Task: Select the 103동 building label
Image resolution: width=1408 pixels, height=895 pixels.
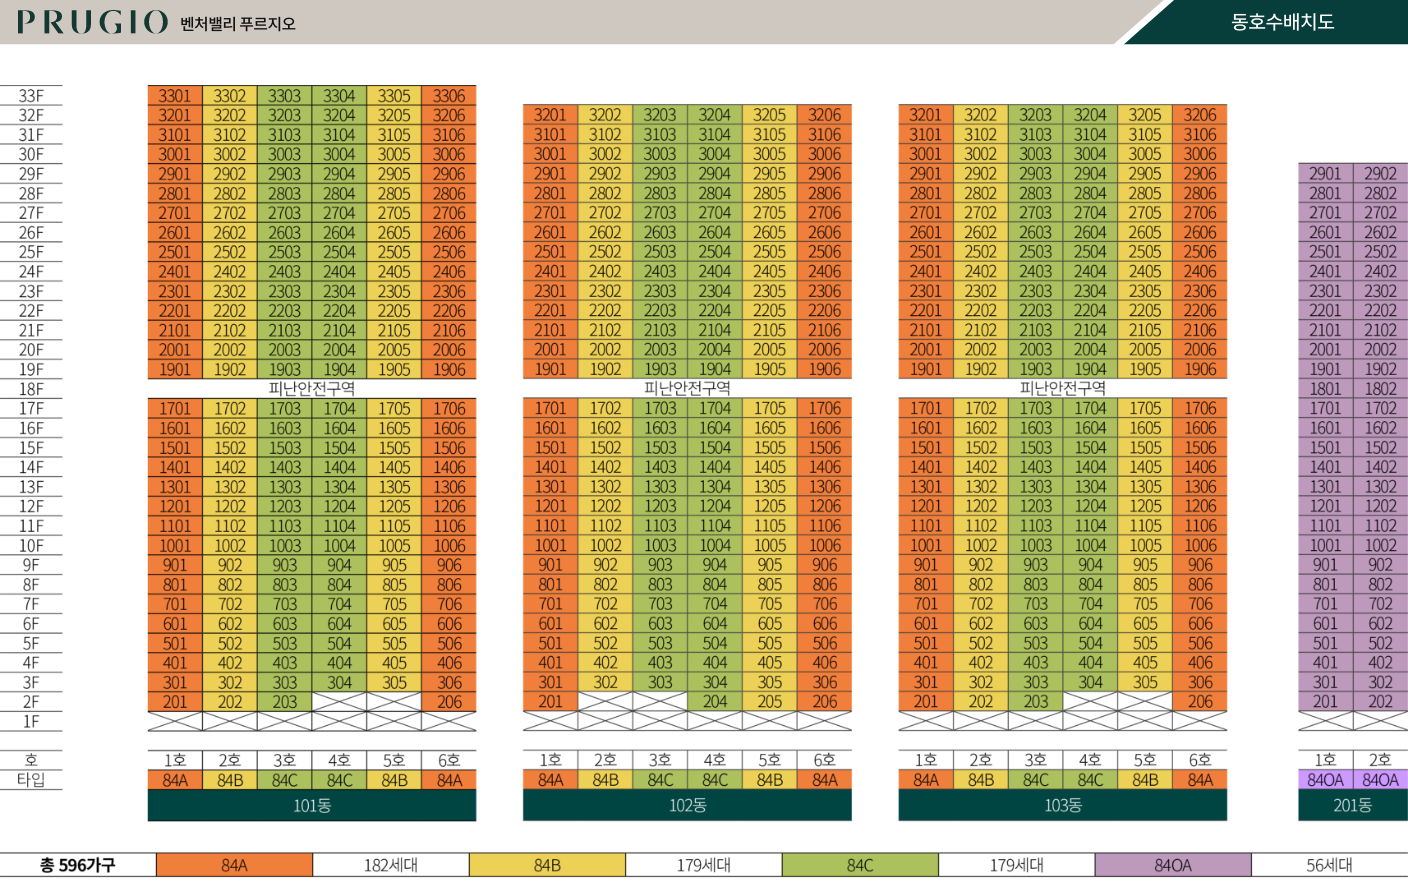Action: click(1062, 806)
